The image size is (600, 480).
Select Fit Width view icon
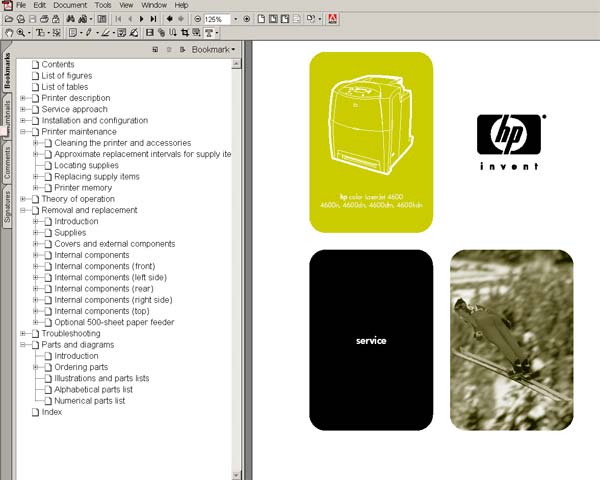[x=285, y=19]
